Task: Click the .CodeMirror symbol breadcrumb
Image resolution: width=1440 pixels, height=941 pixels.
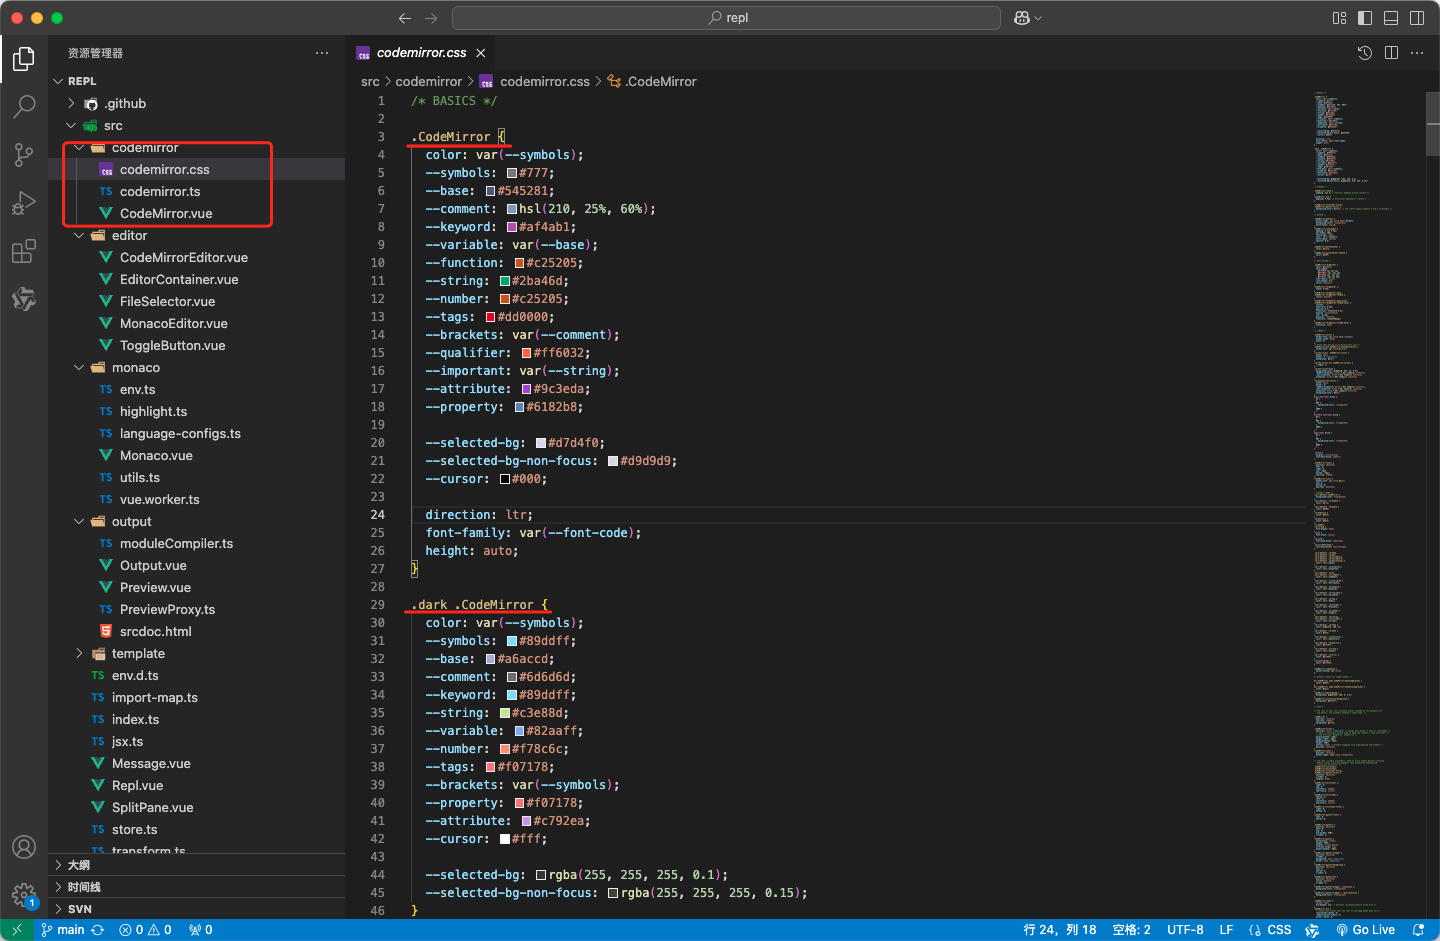Action: point(652,81)
